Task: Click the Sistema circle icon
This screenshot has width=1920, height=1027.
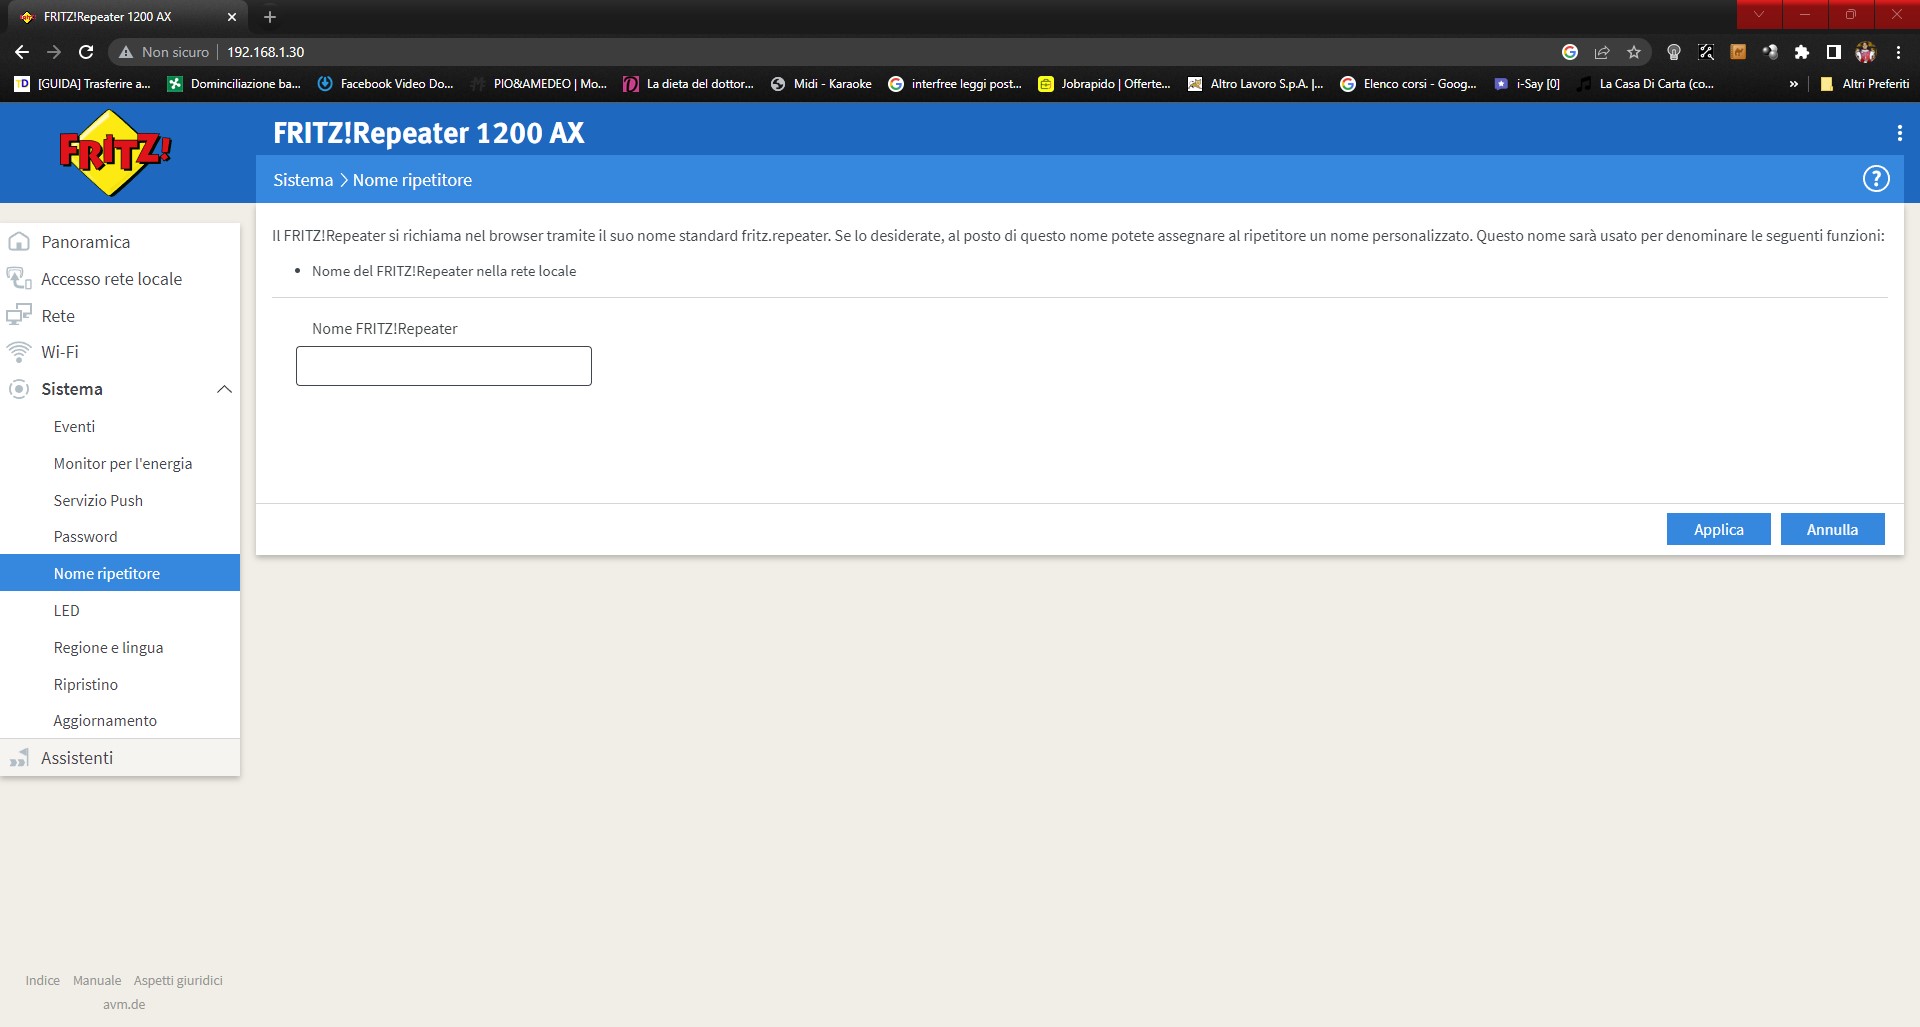Action: coord(19,389)
